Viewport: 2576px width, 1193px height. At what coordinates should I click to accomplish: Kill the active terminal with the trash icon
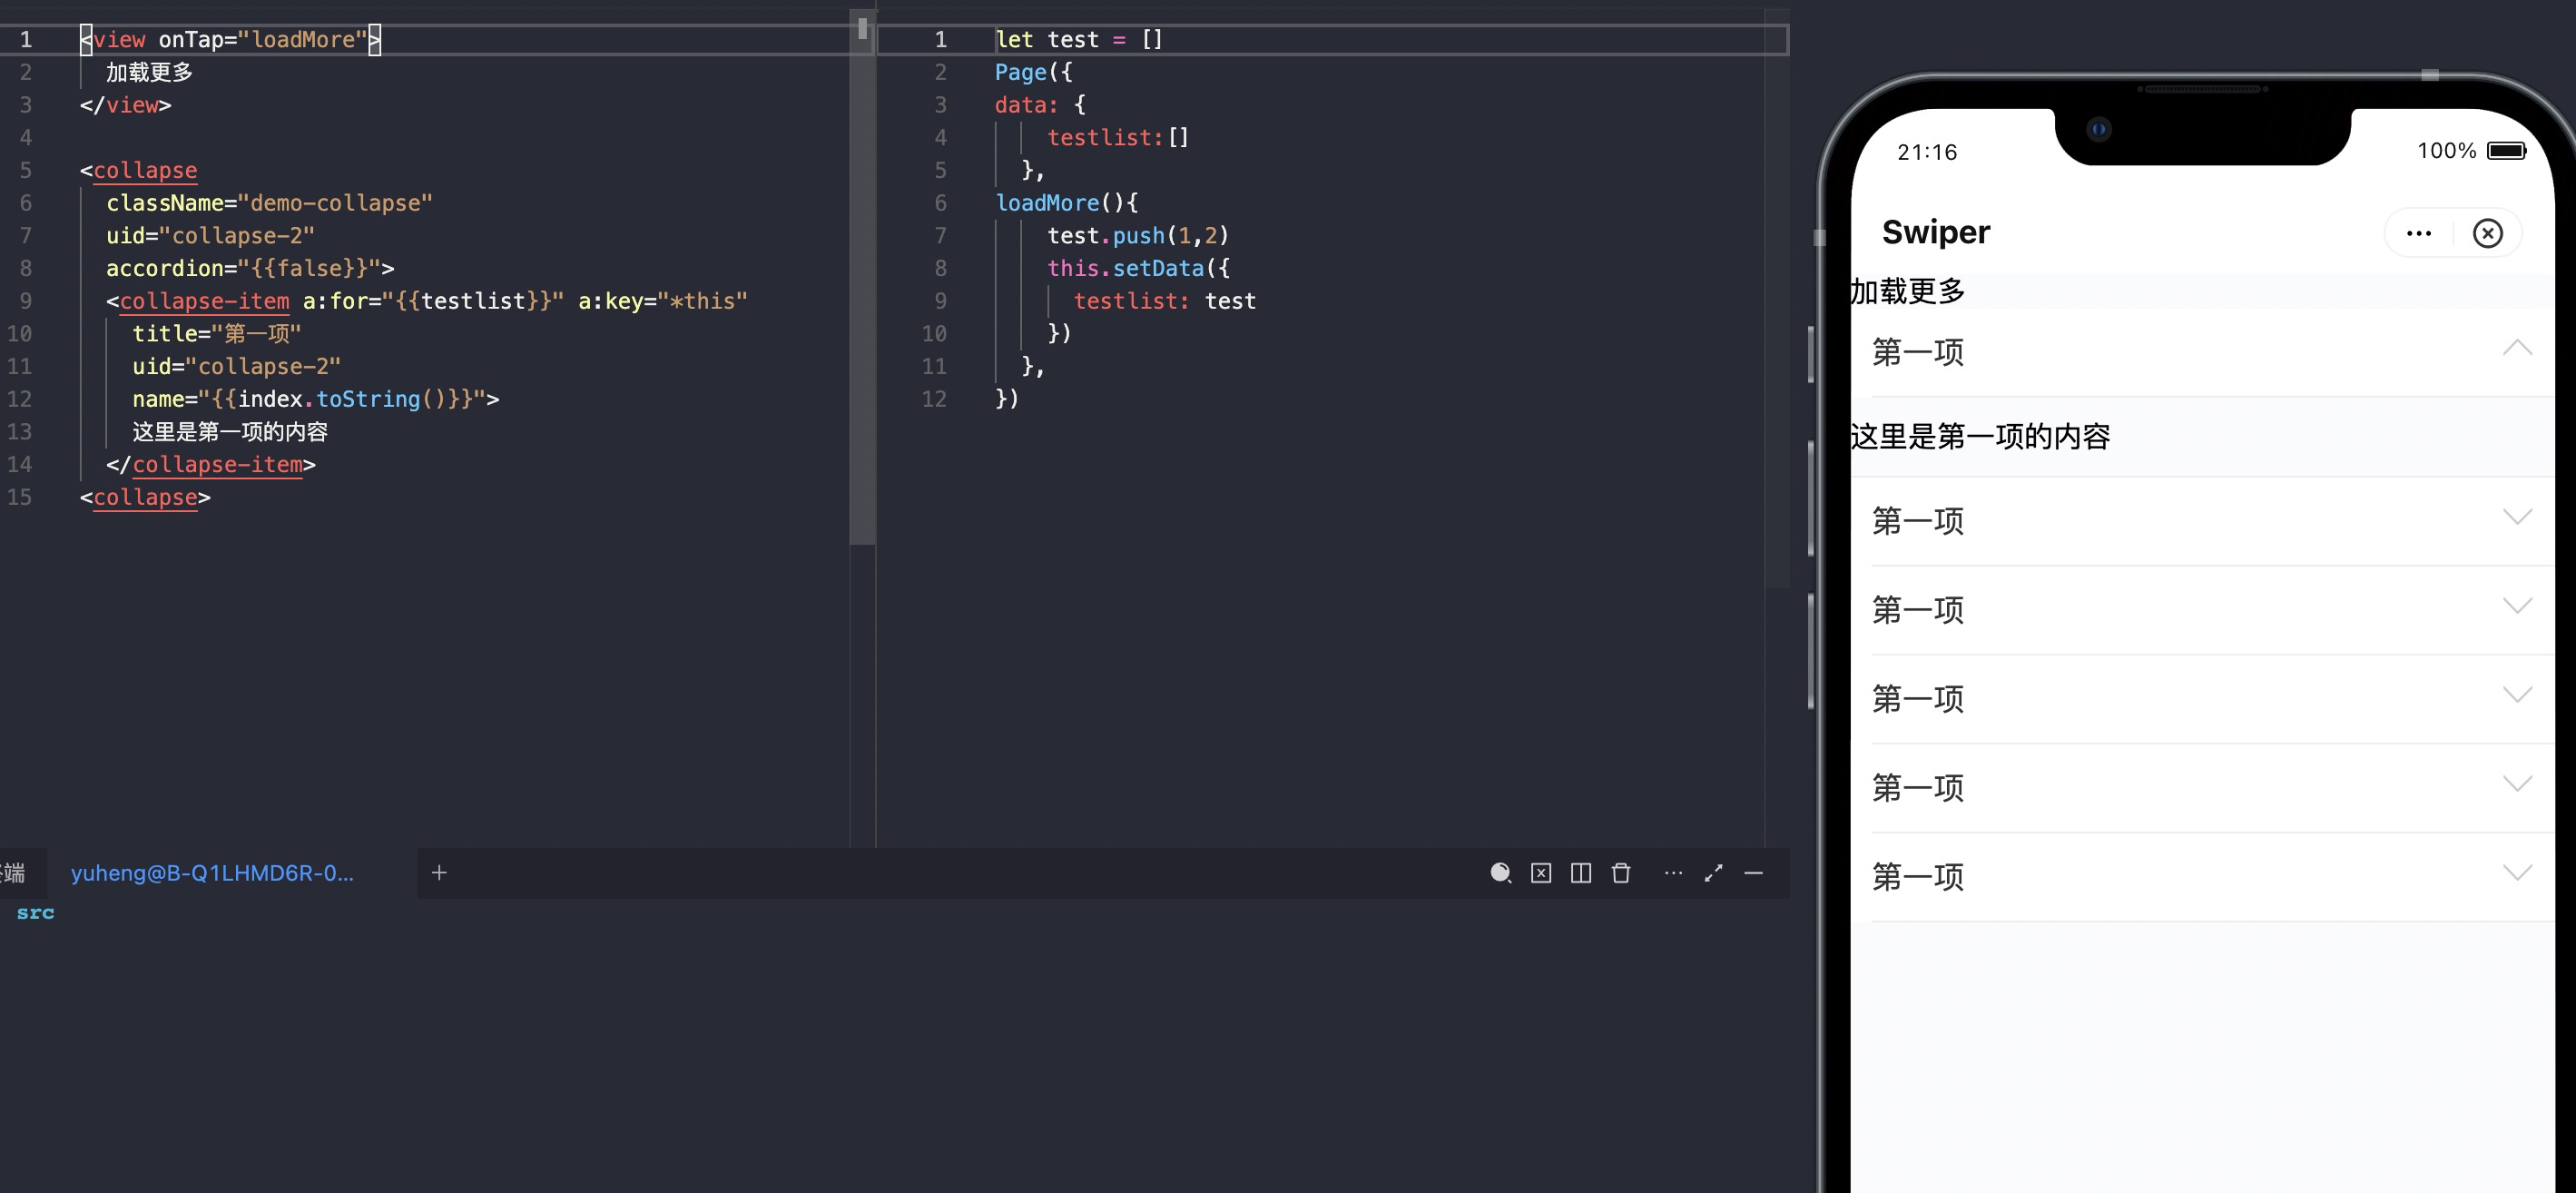pyautogui.click(x=1621, y=873)
